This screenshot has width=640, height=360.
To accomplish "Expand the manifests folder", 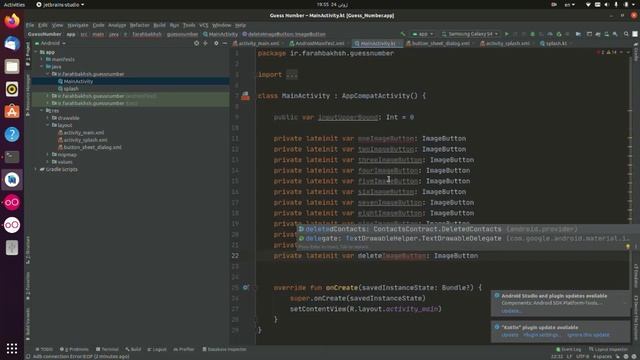I will [42, 60].
